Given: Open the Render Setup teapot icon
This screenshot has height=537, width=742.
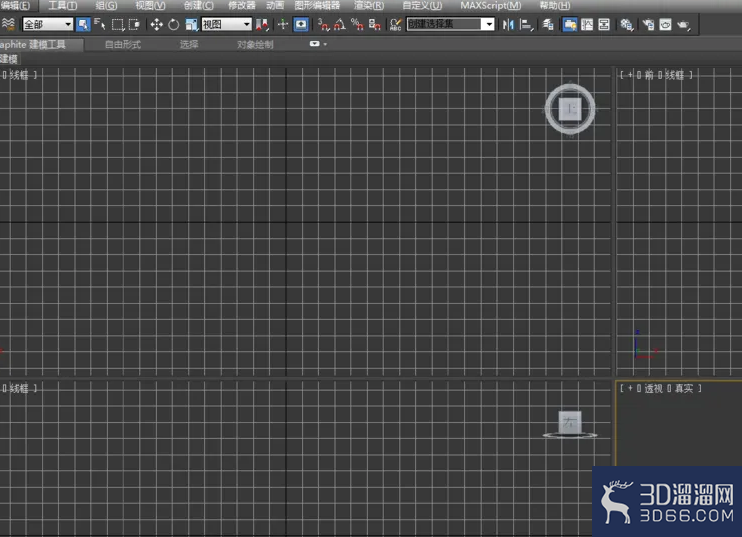Looking at the screenshot, I should pyautogui.click(x=648, y=24).
